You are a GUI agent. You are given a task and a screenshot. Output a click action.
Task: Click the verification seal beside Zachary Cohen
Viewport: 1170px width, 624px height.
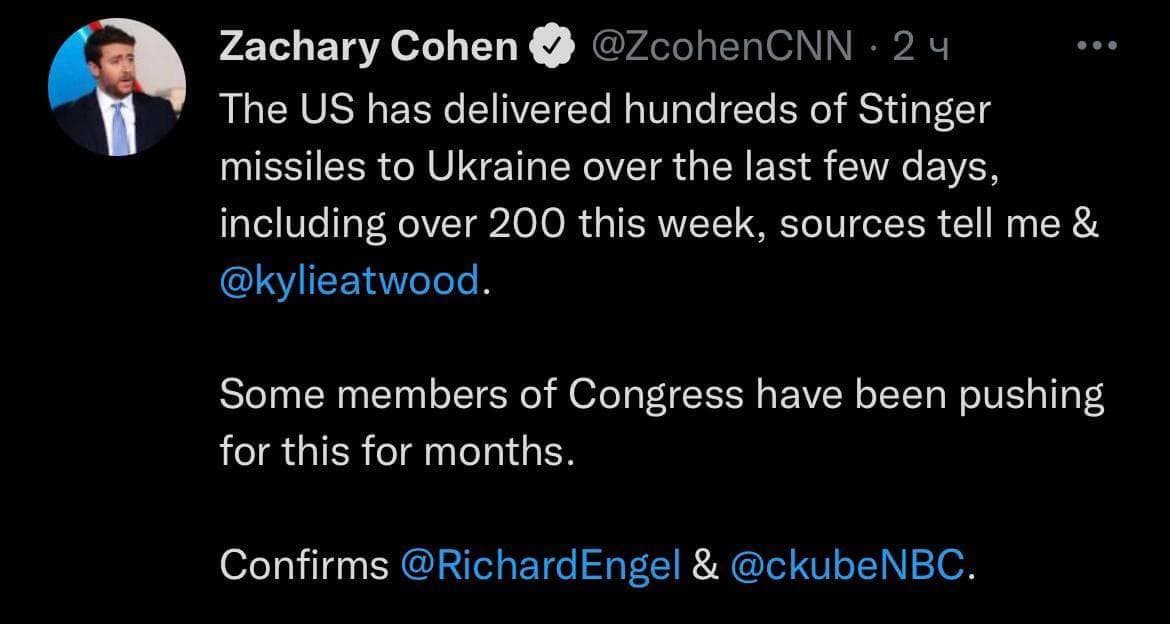pyautogui.click(x=553, y=44)
